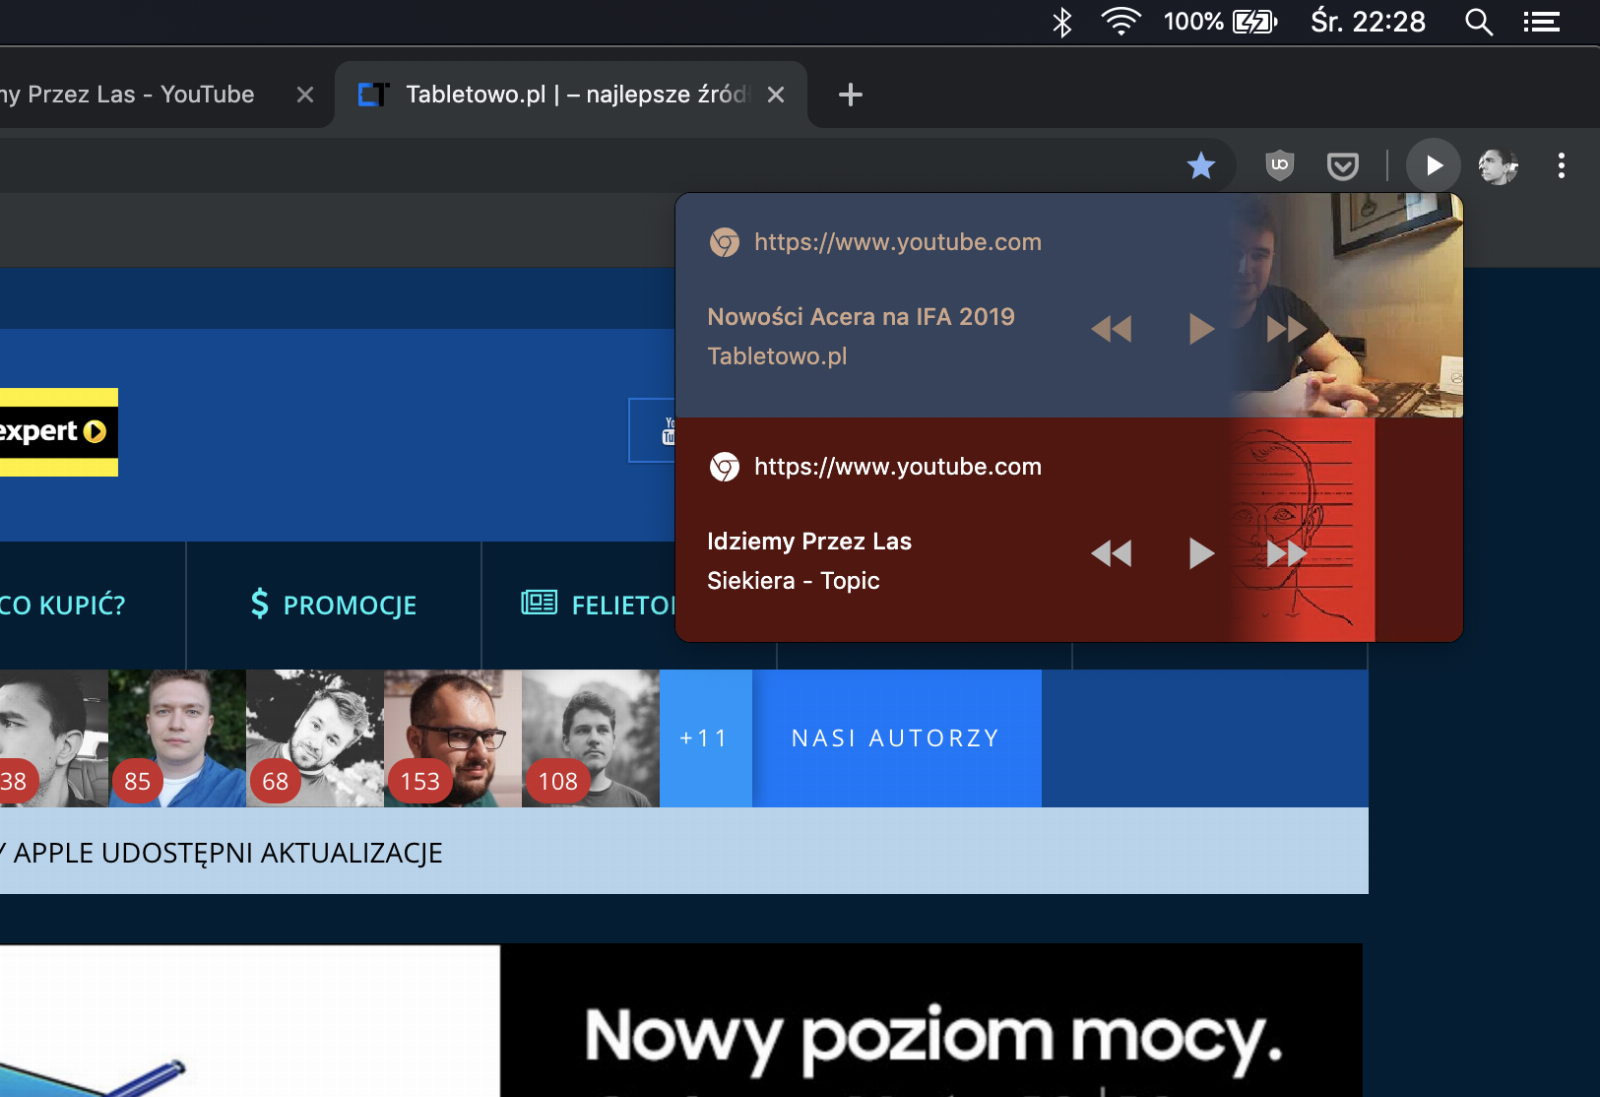This screenshot has width=1600, height=1097.
Task: Open the Chrome three-dot menu
Action: tap(1561, 166)
